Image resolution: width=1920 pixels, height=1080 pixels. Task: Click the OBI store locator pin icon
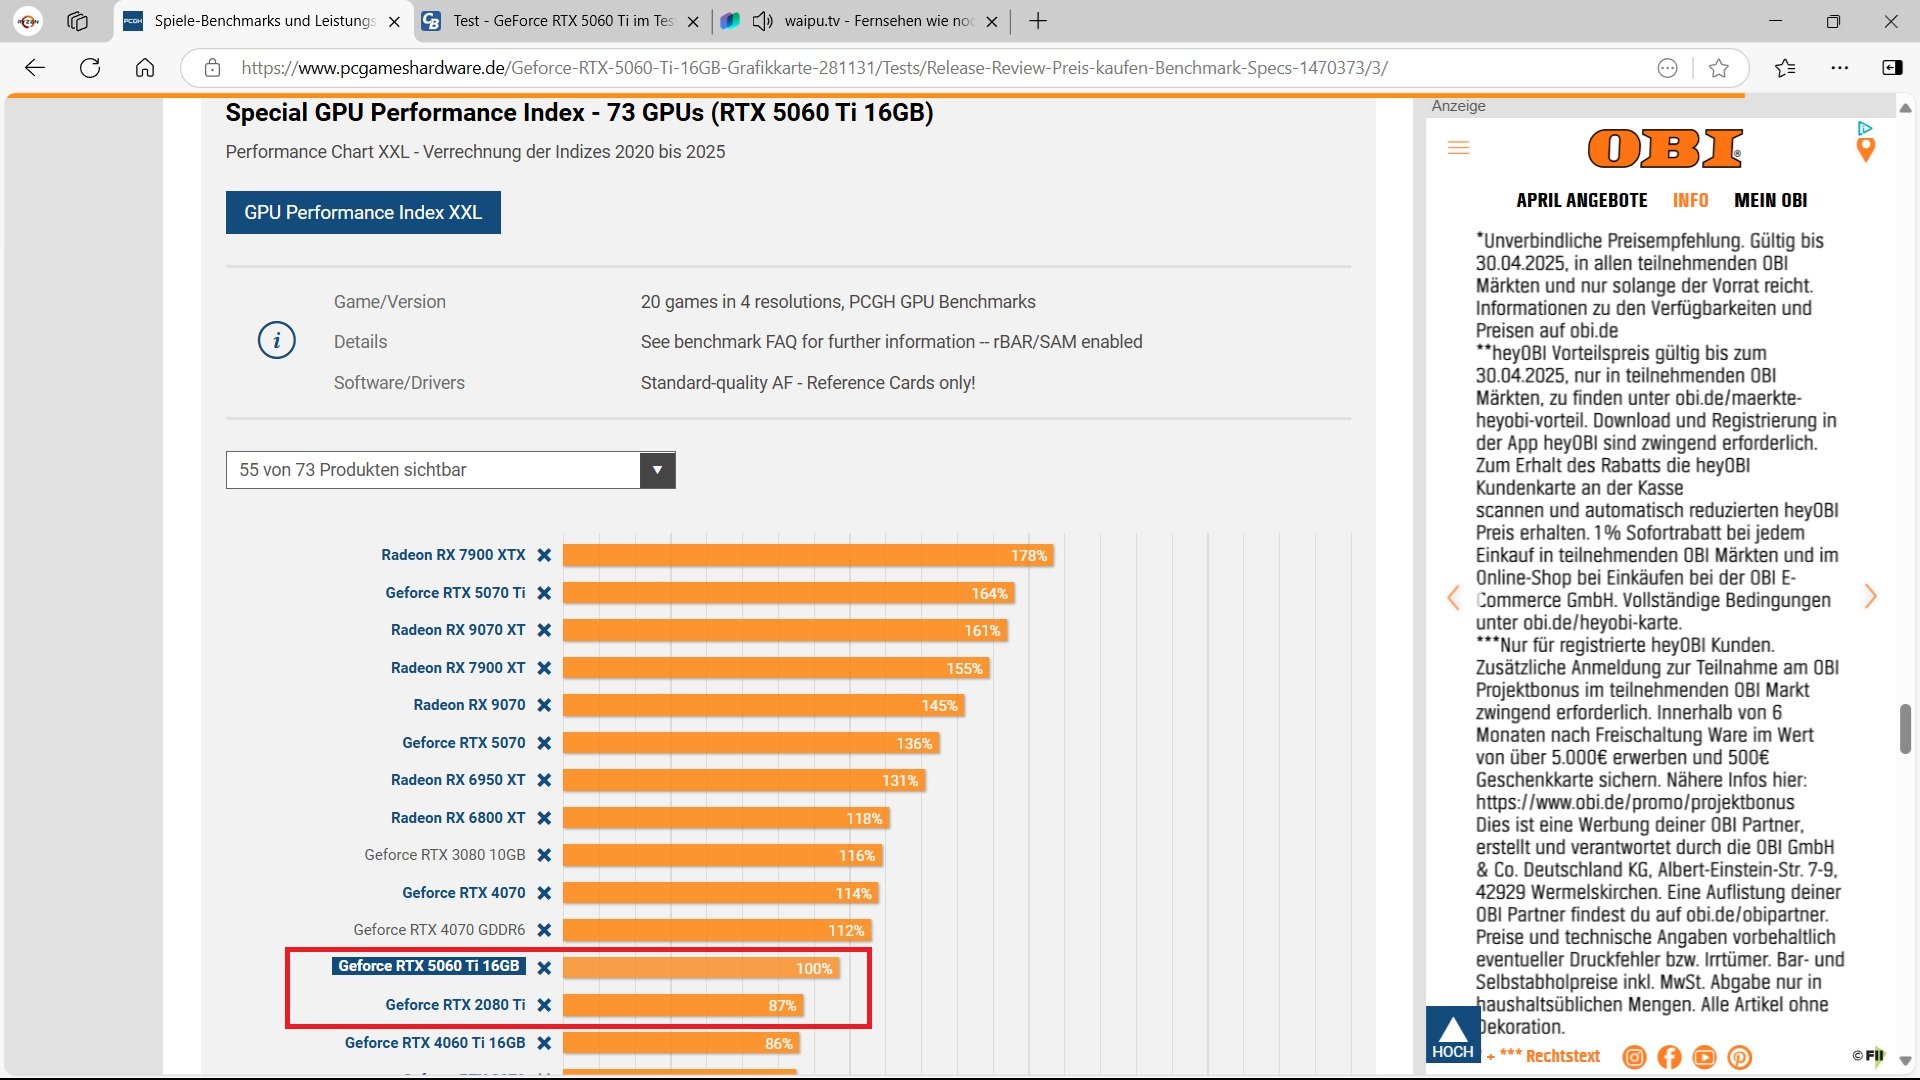coord(1865,150)
